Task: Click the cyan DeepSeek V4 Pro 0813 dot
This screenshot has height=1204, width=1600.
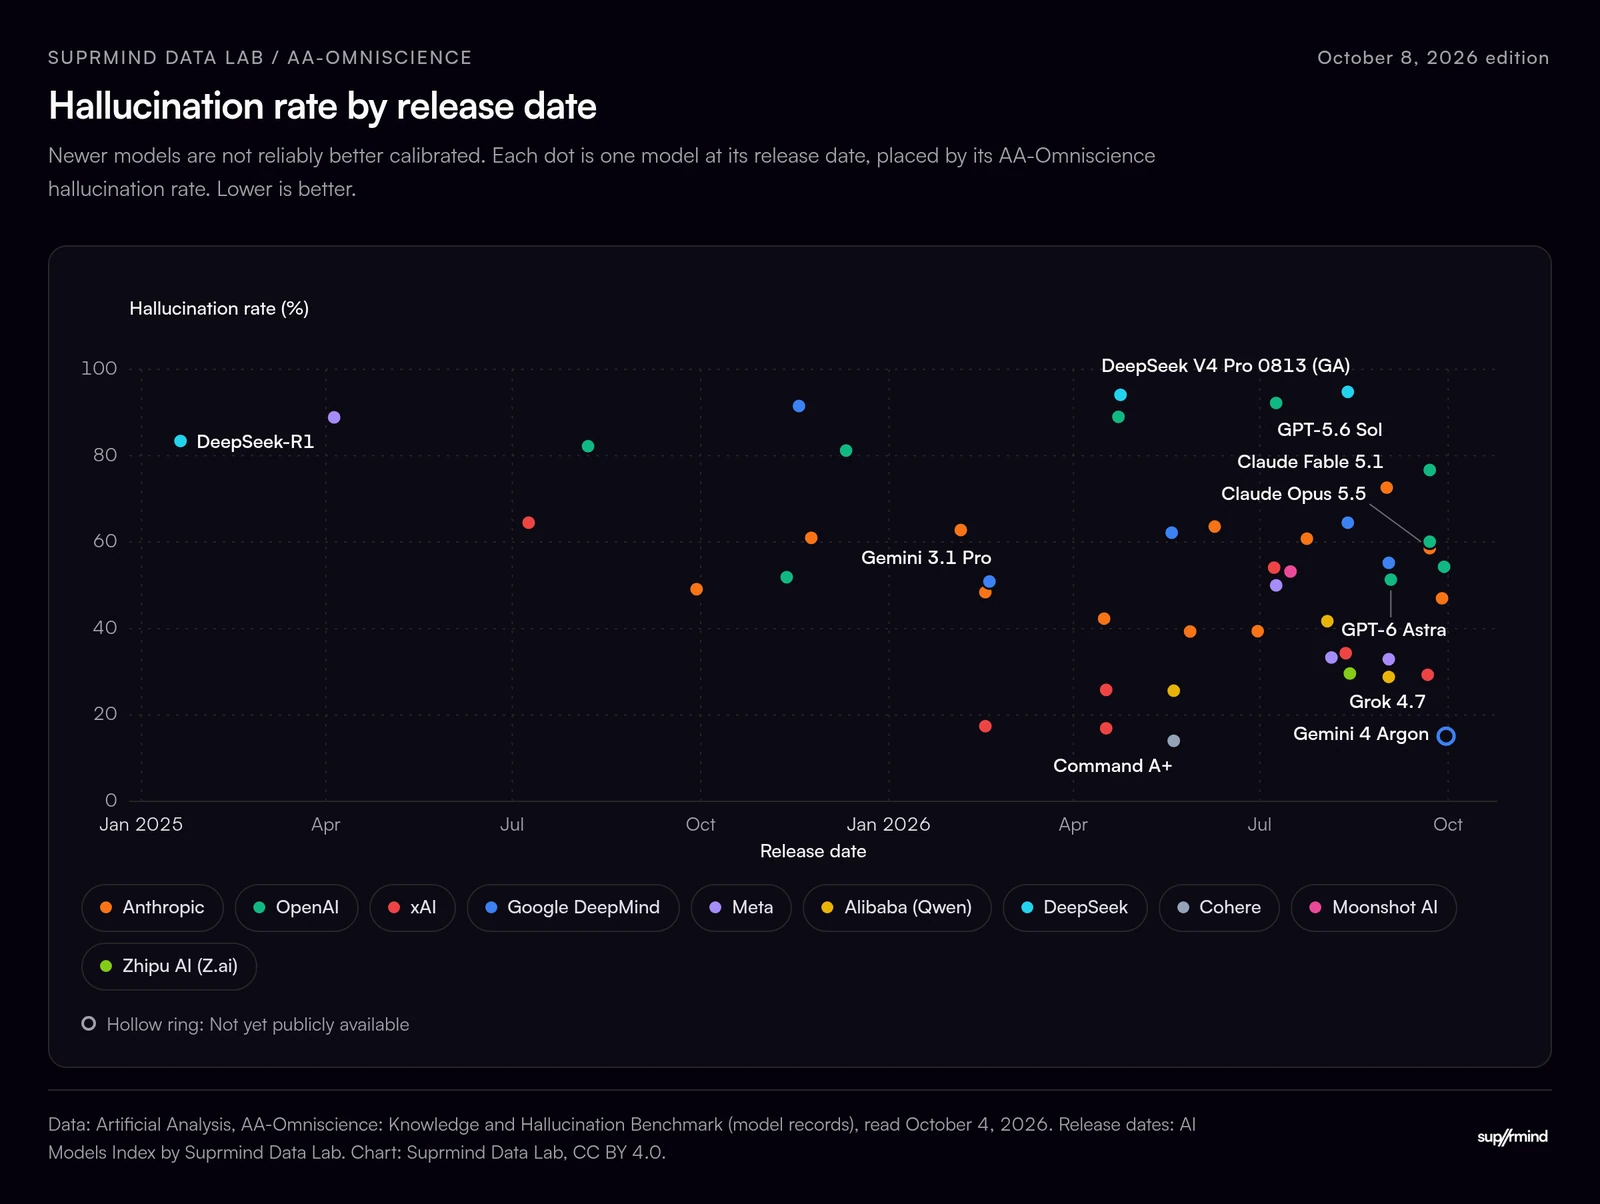Action: tap(1348, 392)
